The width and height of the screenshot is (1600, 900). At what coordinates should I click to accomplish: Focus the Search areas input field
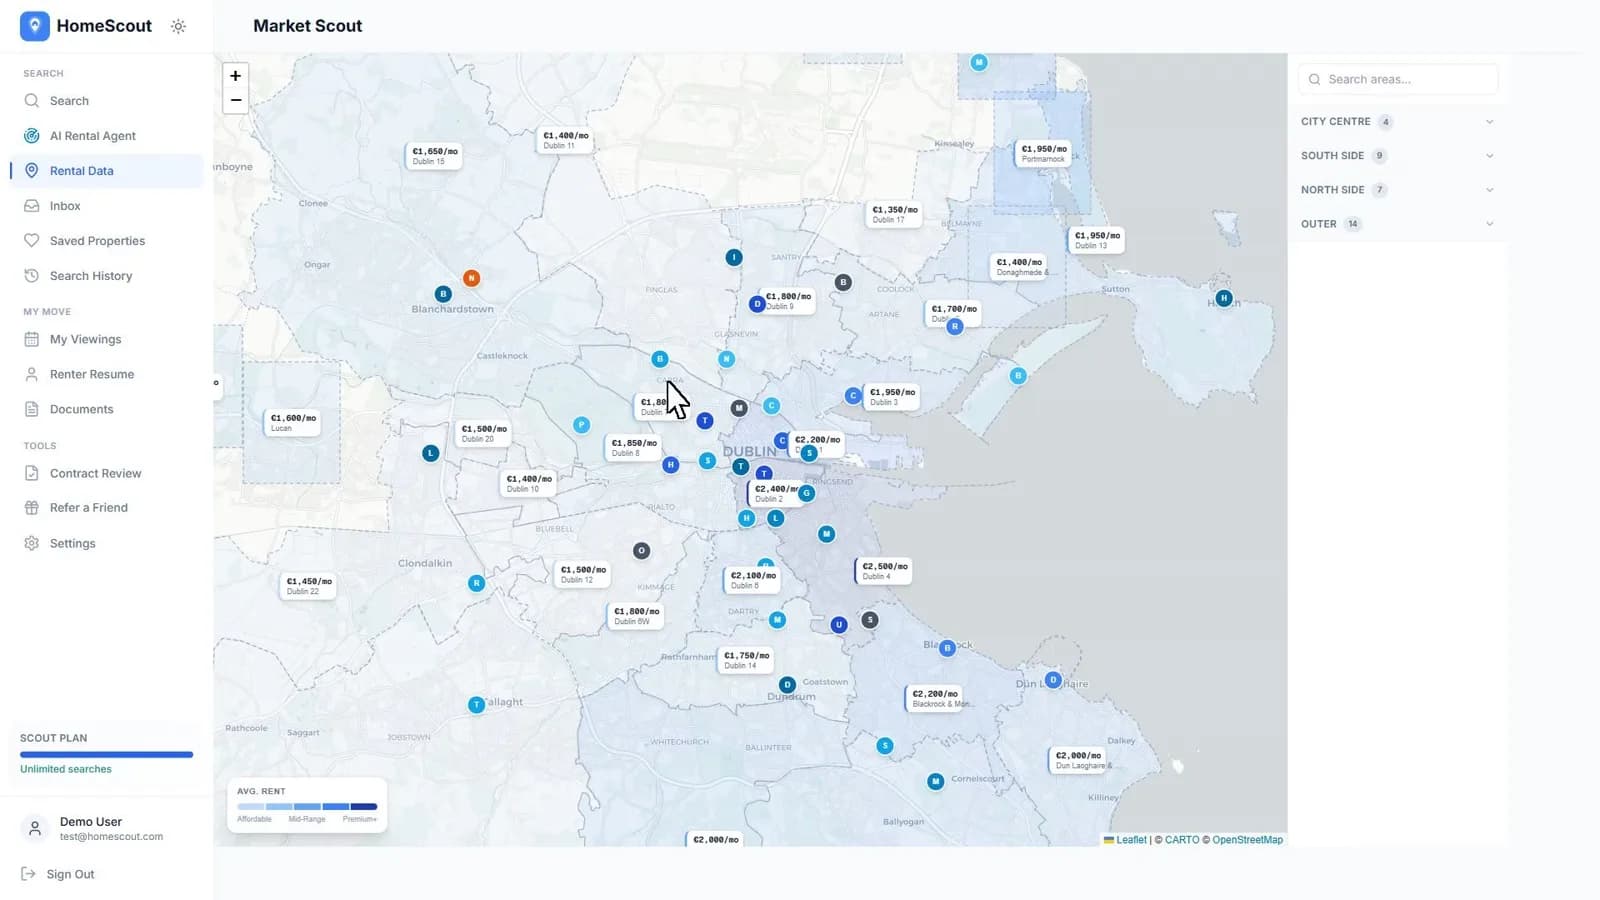coord(1398,79)
